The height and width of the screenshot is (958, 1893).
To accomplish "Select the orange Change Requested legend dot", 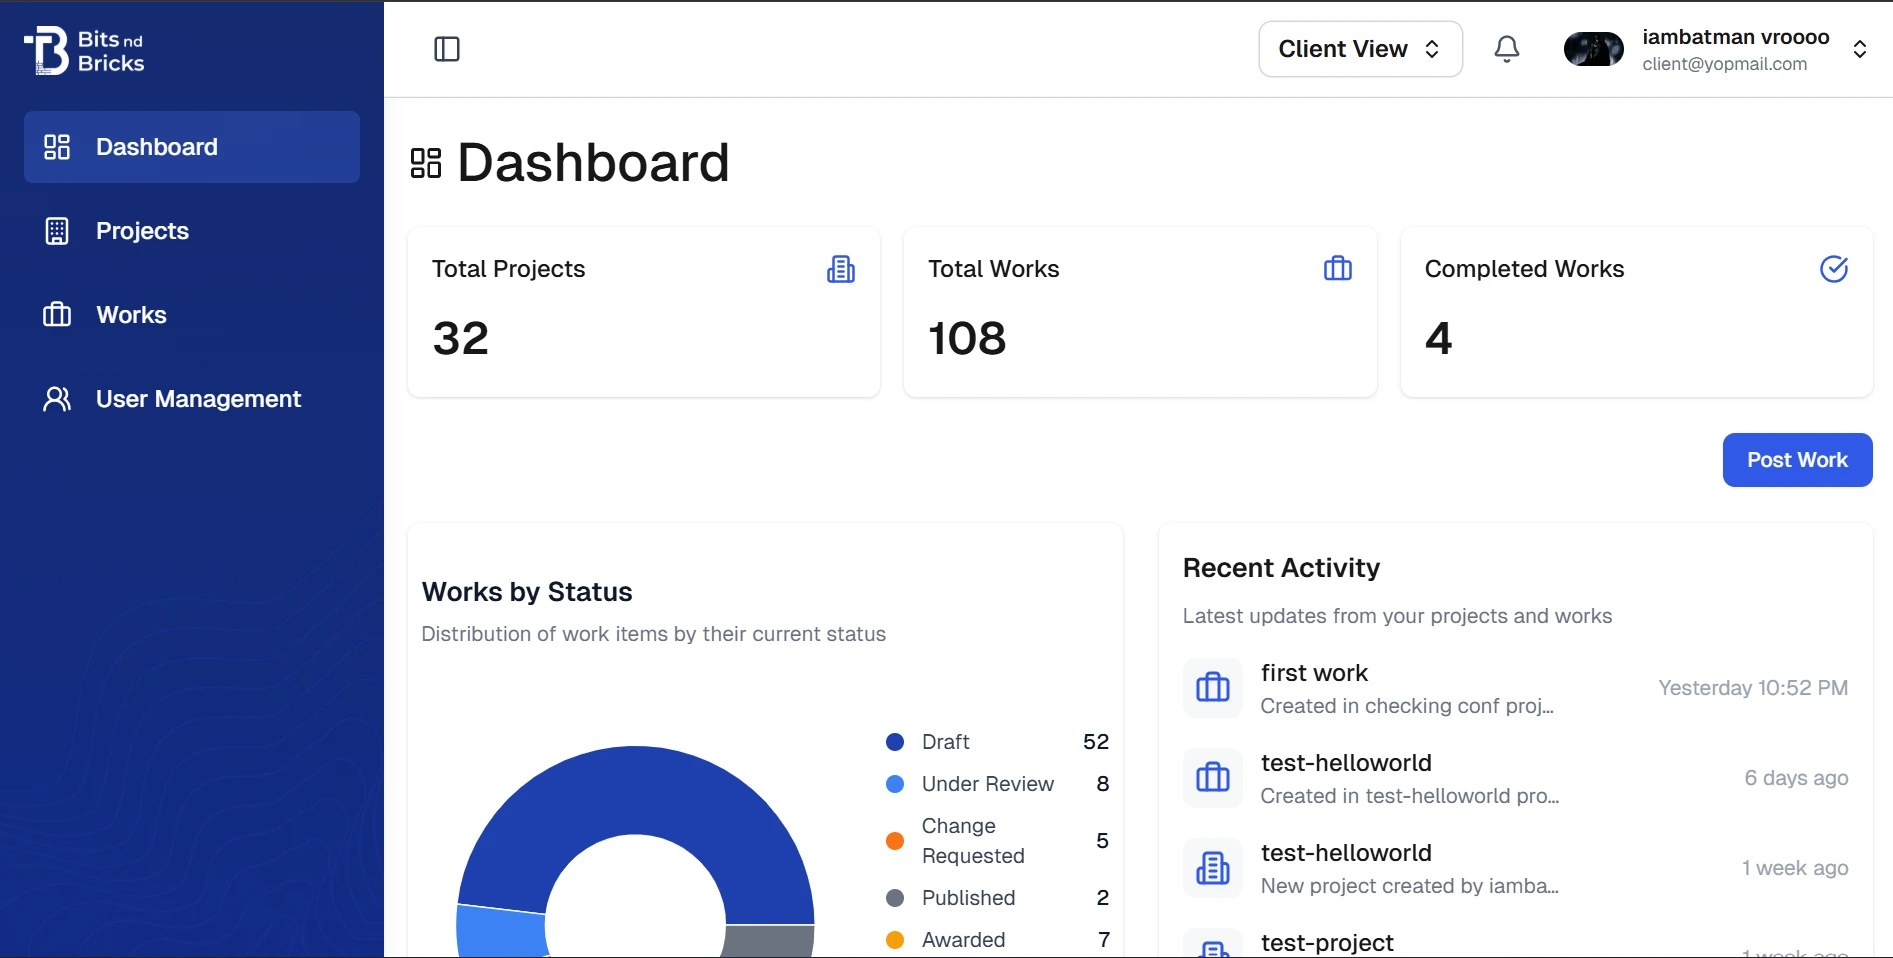I will point(895,841).
